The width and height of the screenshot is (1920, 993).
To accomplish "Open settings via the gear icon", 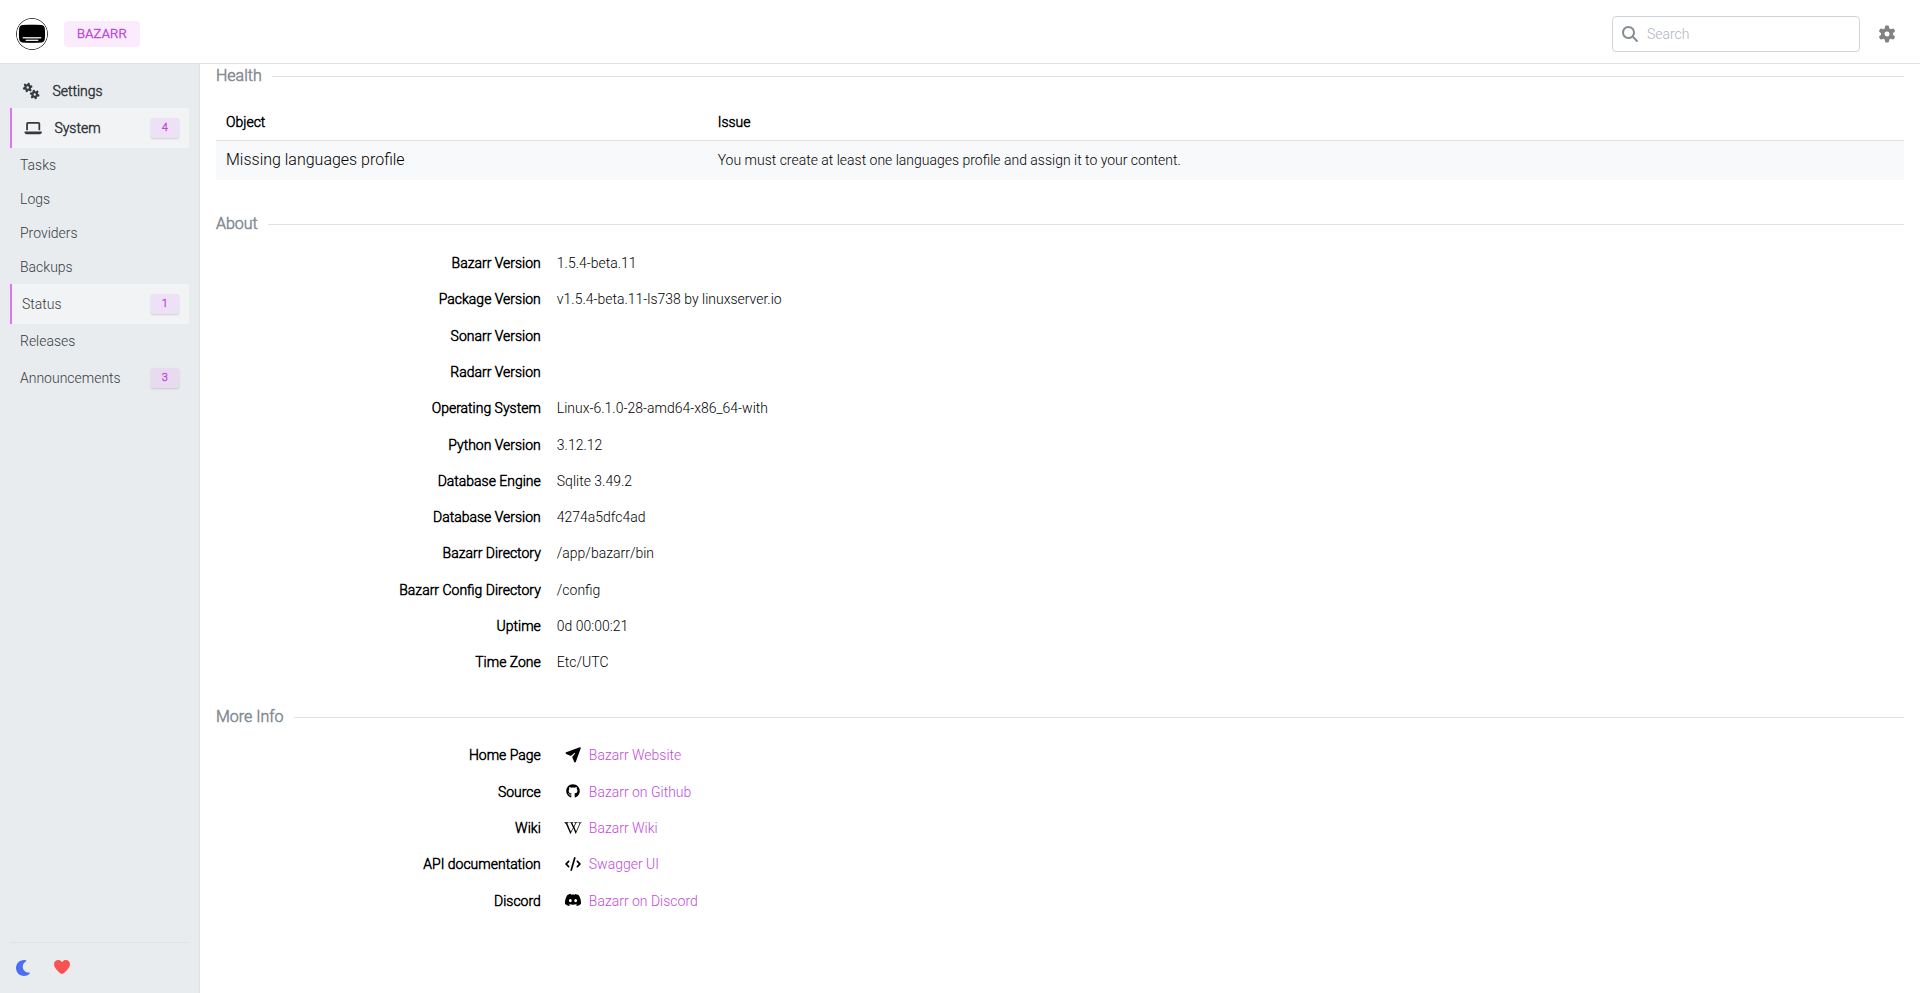I will [x=1888, y=33].
